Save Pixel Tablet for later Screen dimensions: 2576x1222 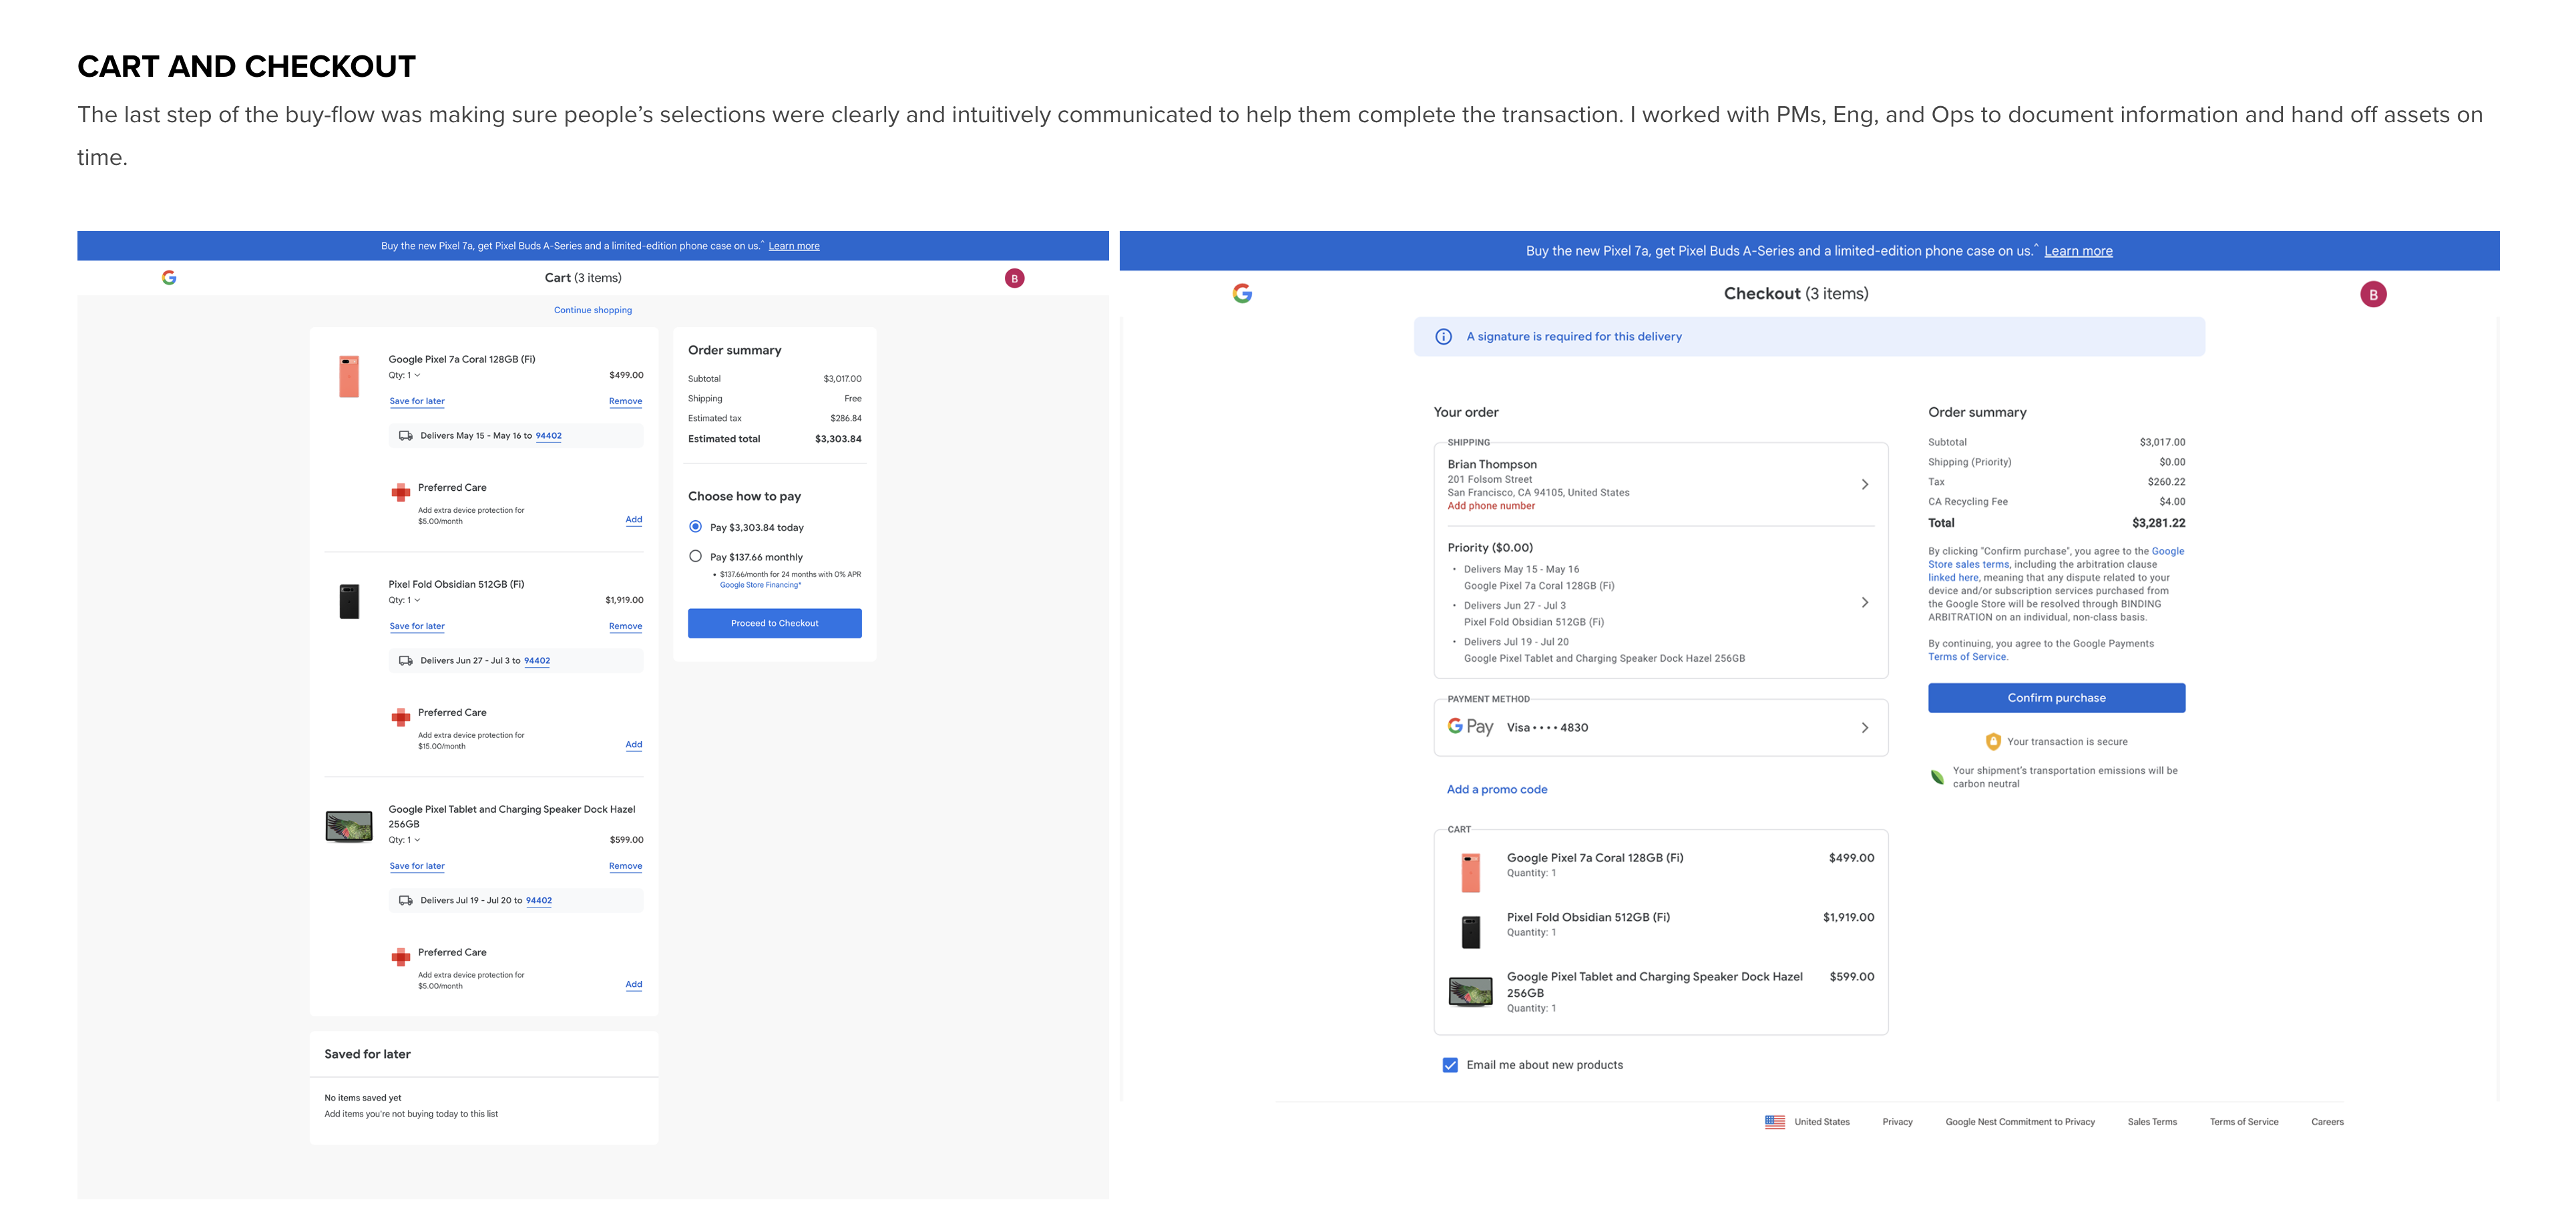[417, 866]
